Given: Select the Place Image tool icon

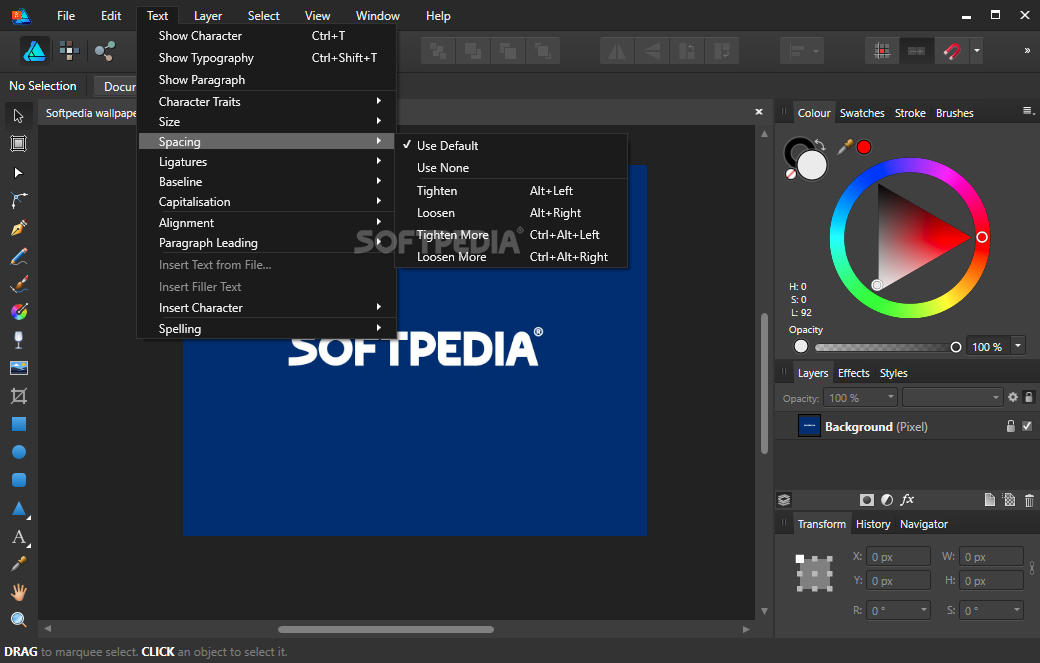Looking at the screenshot, I should [19, 368].
